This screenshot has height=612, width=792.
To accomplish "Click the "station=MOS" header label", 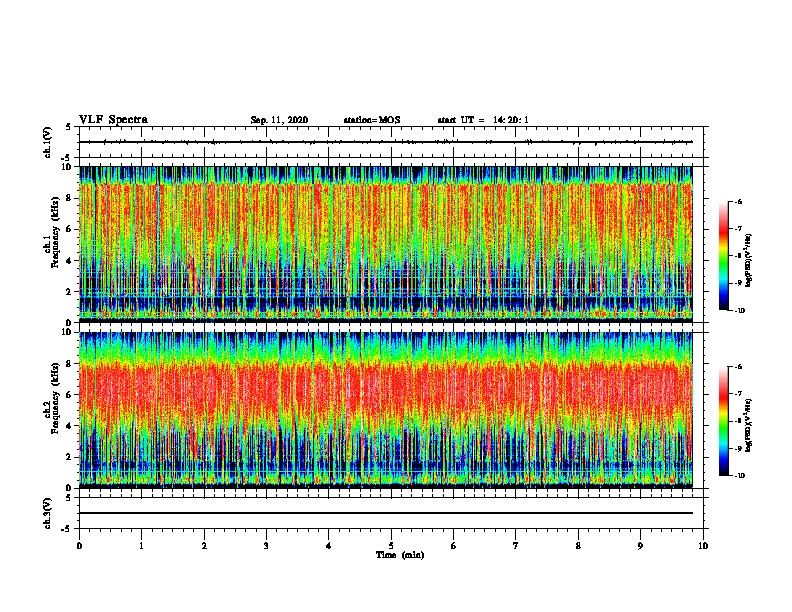I will 372,120.
